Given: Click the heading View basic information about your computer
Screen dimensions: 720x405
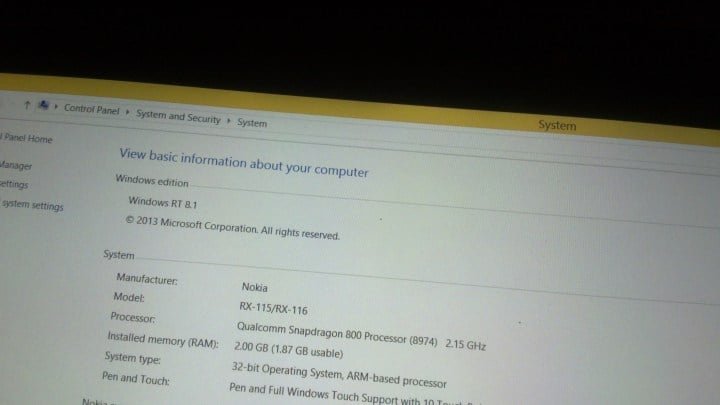Looking at the screenshot, I should [244, 163].
